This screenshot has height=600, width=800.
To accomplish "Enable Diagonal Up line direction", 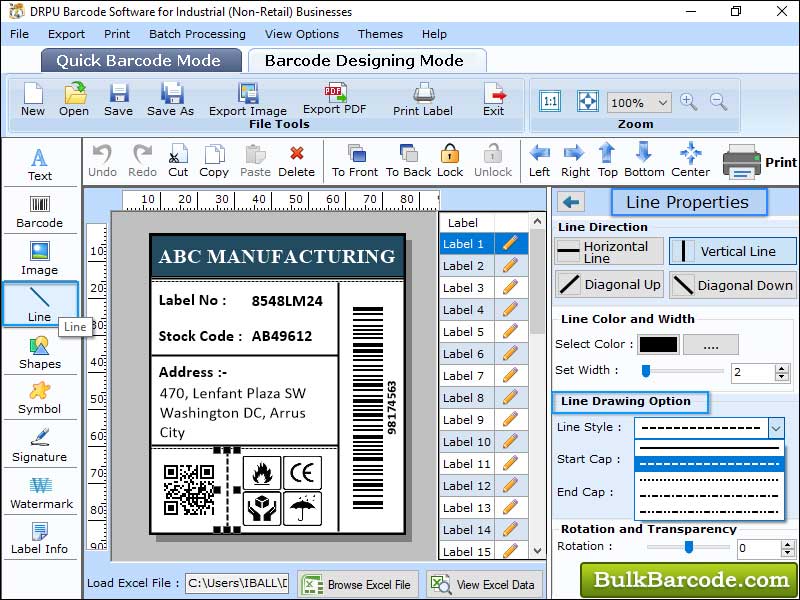I will click(608, 285).
